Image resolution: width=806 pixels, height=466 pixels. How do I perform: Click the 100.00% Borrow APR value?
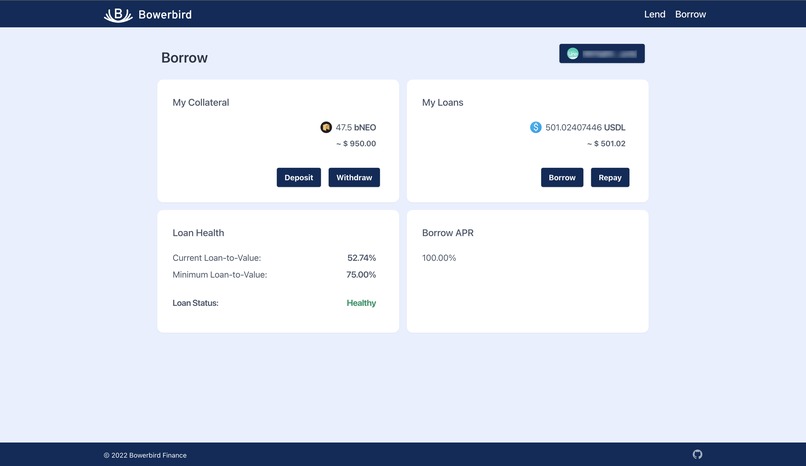pos(439,258)
